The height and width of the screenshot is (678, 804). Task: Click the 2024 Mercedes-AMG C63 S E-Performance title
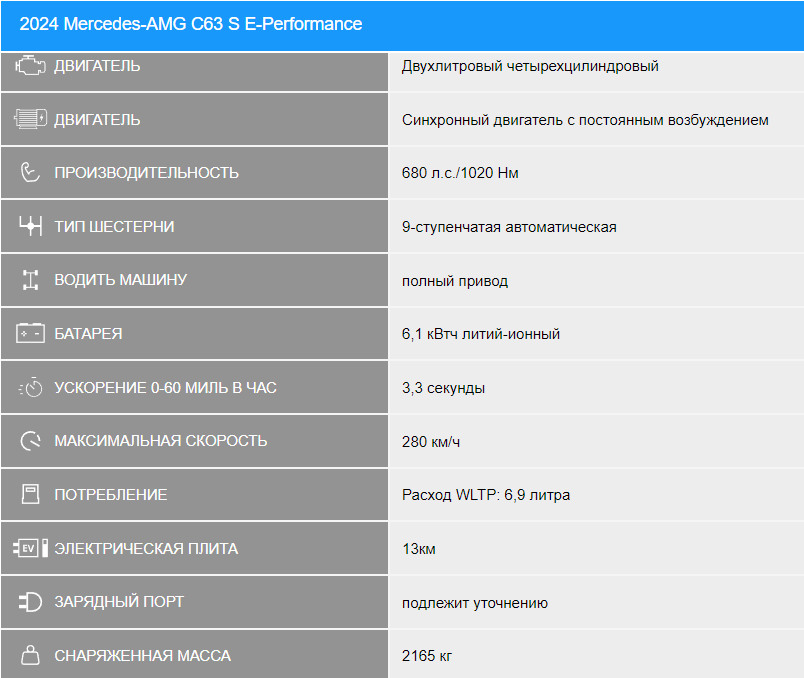191,24
